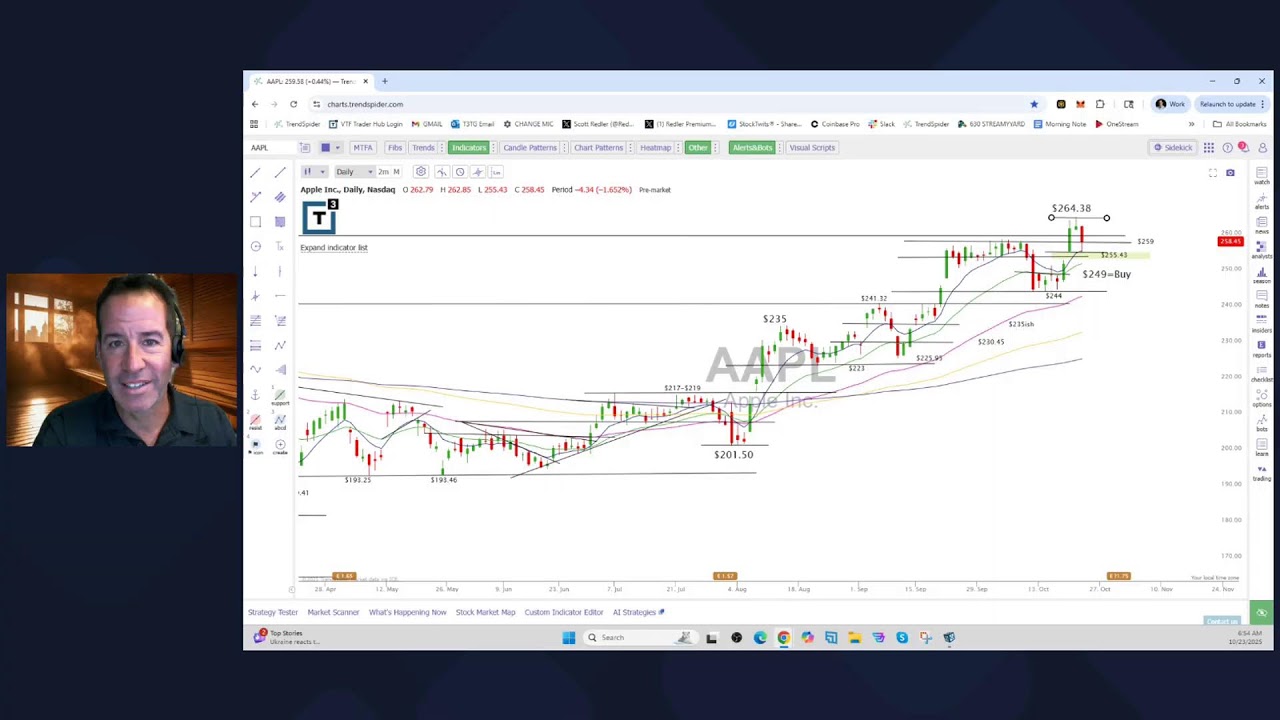
Task: Expand the bookmarks overflow chevron
Action: pyautogui.click(x=1191, y=124)
